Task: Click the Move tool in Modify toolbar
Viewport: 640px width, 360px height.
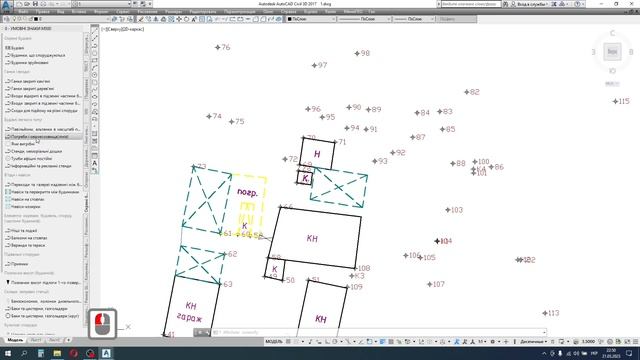Action: click(179, 19)
